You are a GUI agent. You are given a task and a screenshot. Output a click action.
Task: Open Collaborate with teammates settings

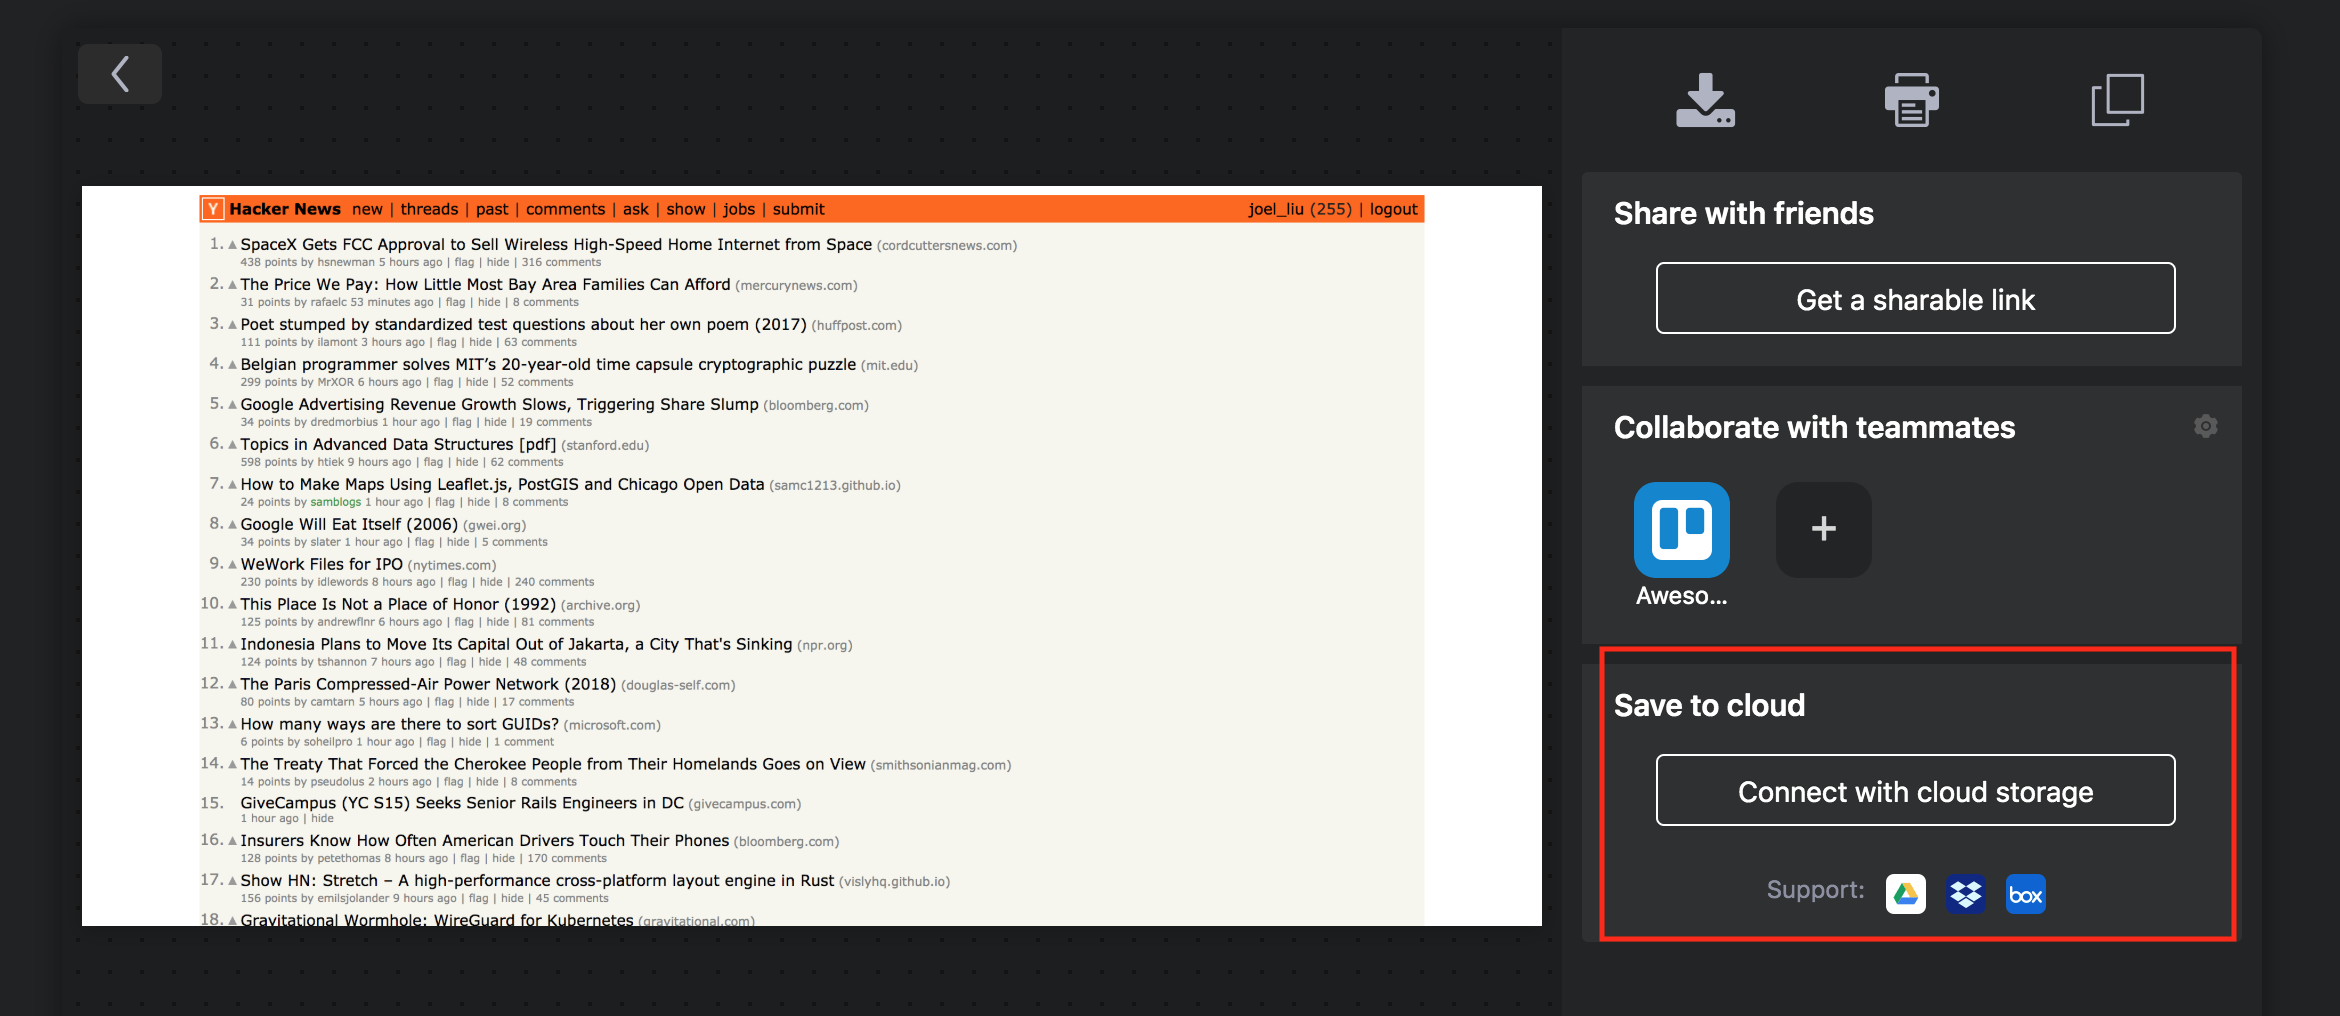coord(2207,426)
